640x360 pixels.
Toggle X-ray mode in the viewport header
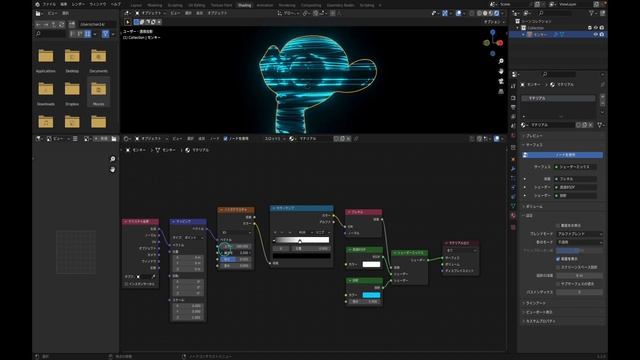point(472,13)
